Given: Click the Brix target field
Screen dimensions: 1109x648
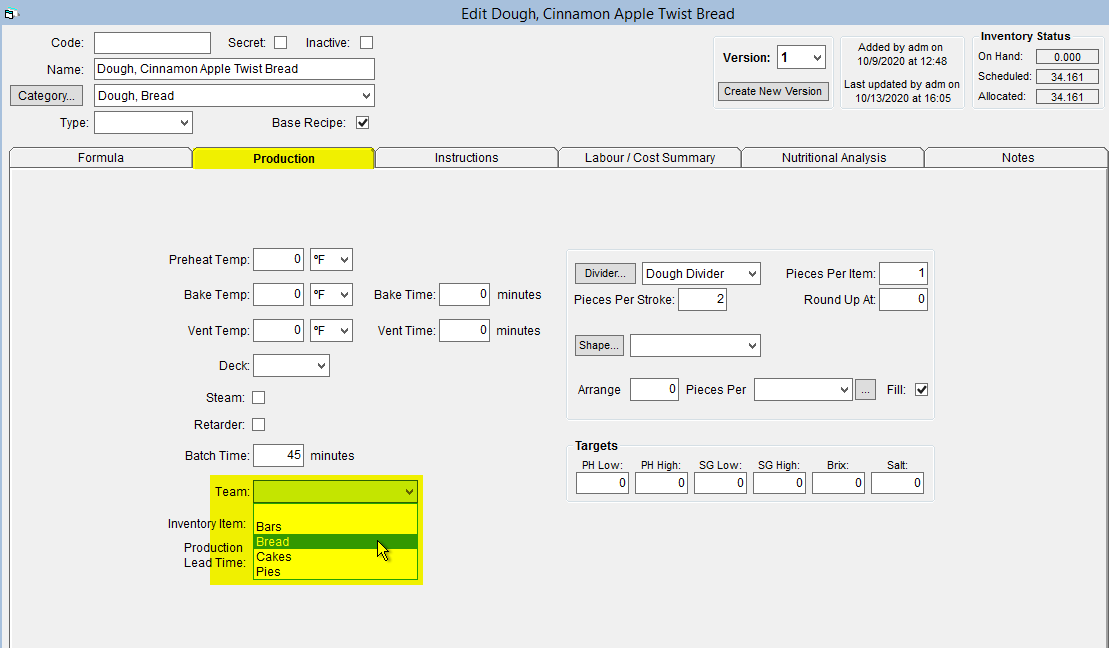Looking at the screenshot, I should (838, 483).
